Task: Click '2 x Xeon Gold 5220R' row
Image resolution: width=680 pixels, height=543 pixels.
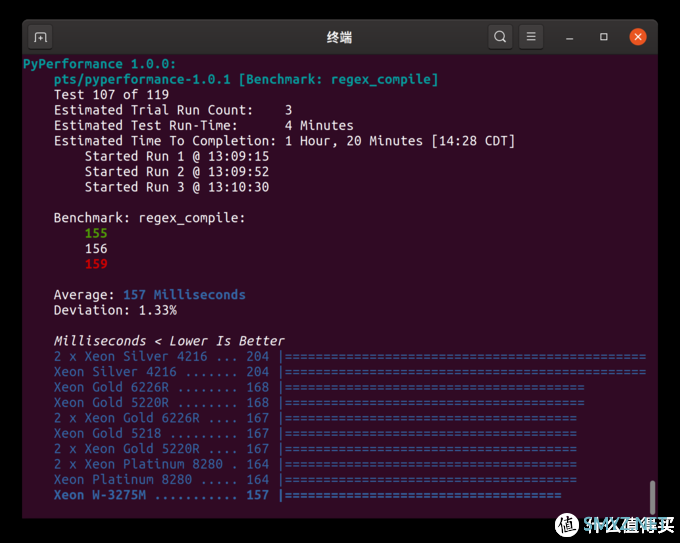Action: (315, 449)
